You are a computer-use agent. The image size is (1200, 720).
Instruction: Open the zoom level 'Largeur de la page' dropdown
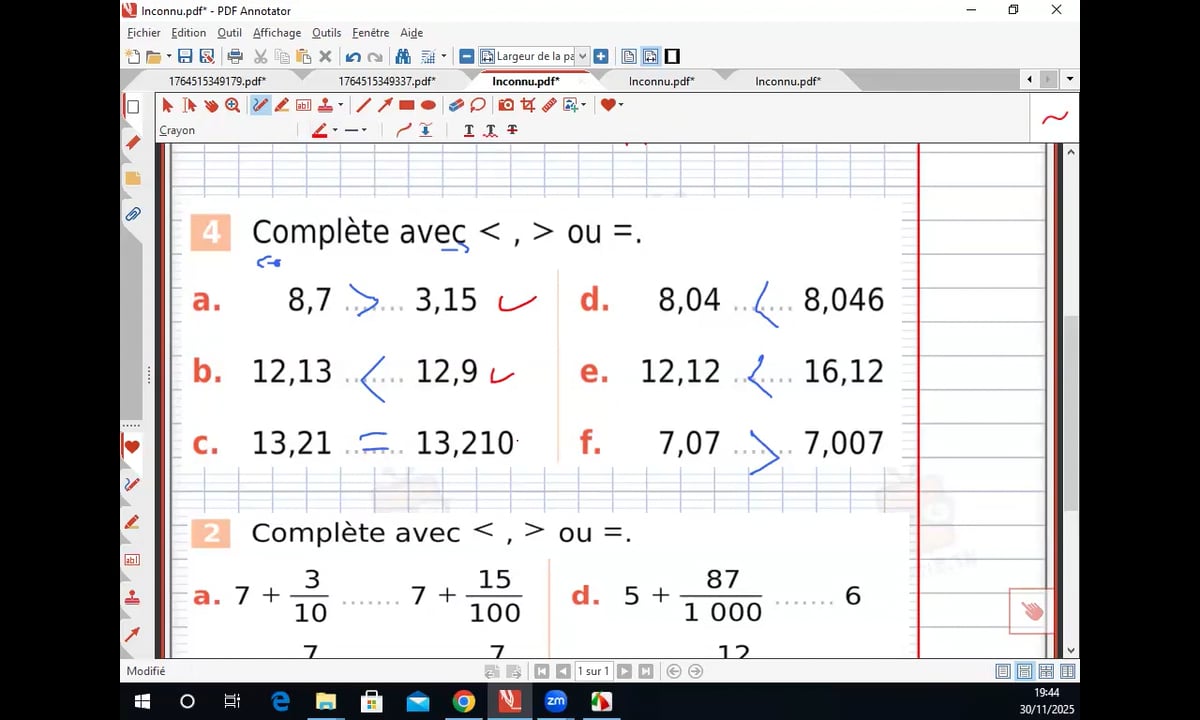tap(583, 56)
